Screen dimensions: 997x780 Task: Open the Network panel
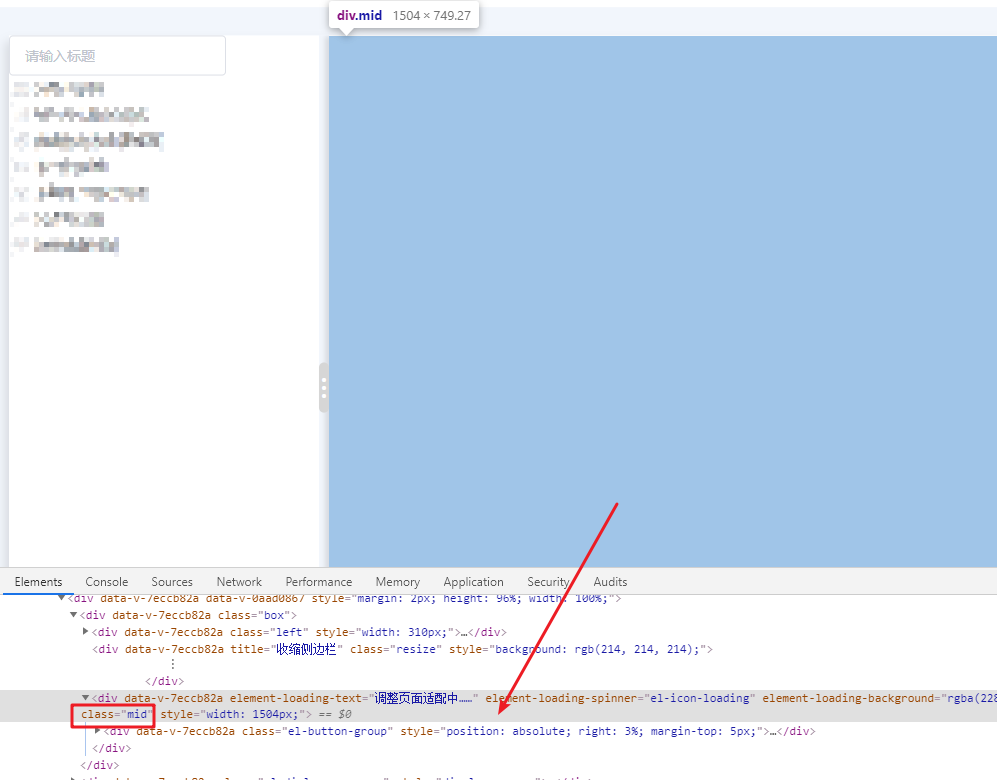(239, 581)
